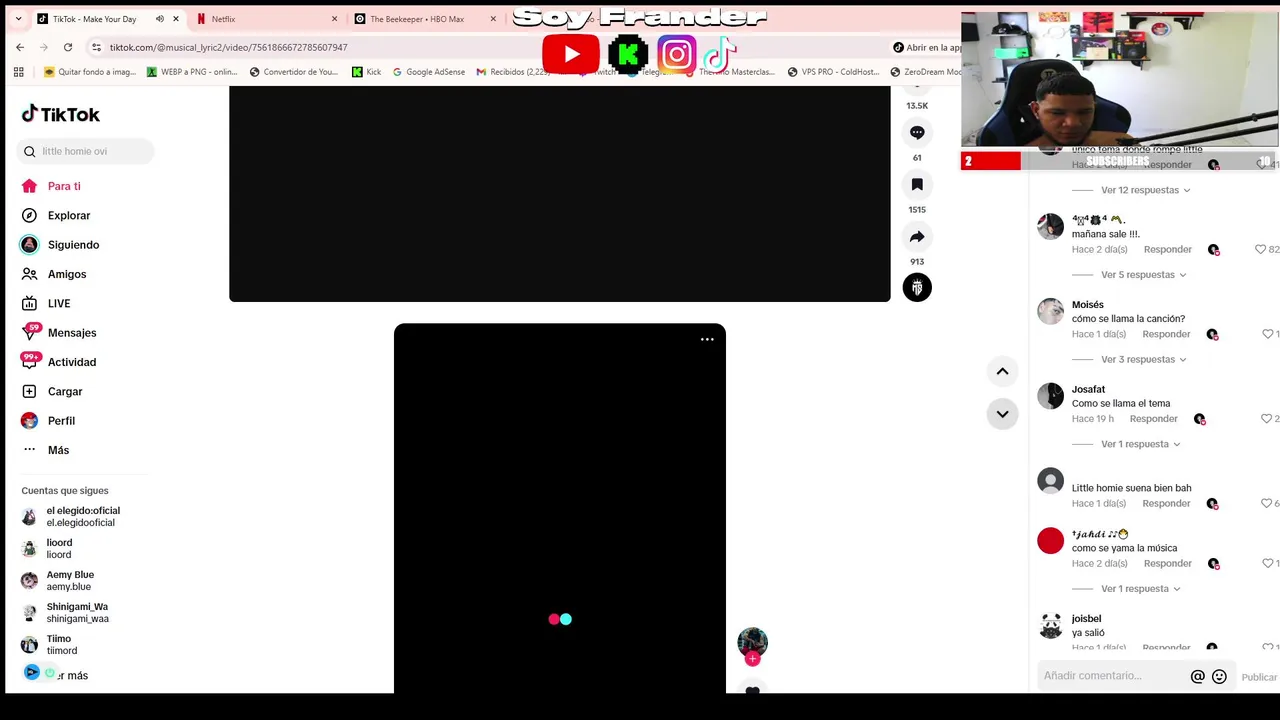1280x720 pixels.
Task: Go to the previous video with up arrow
Action: click(1002, 371)
